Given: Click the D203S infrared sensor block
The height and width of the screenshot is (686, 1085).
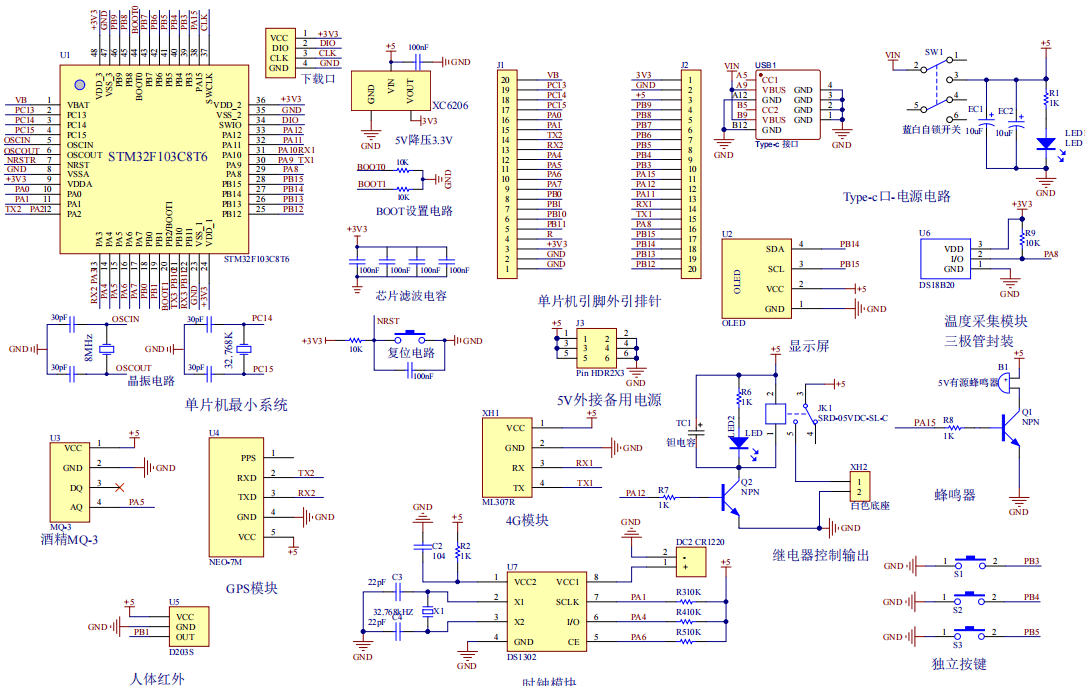Looking at the screenshot, I should tap(184, 627).
